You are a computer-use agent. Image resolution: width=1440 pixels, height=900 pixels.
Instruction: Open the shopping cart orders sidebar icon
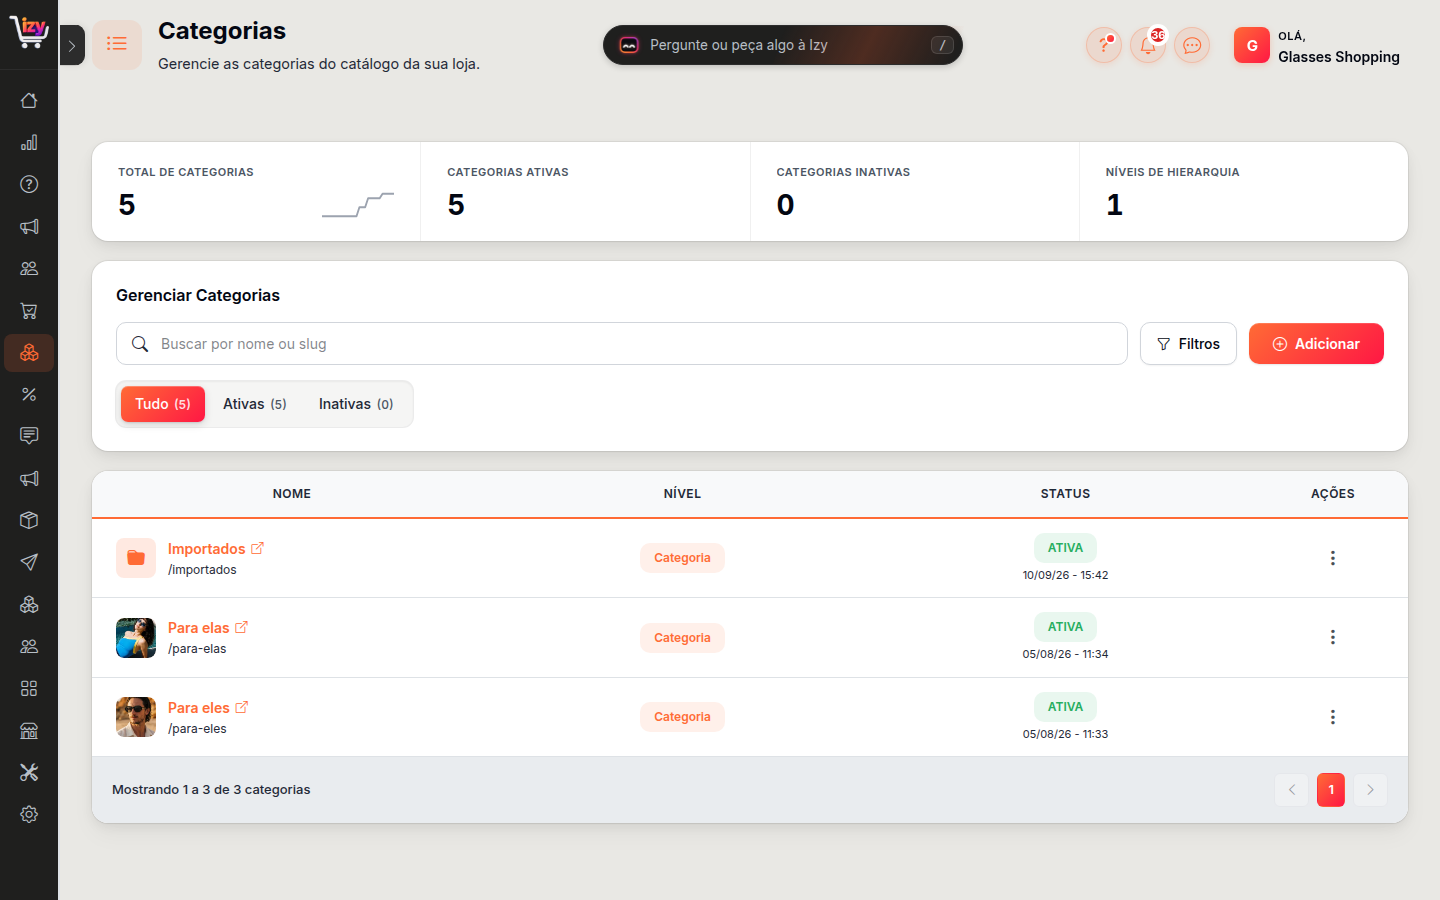[x=29, y=310]
